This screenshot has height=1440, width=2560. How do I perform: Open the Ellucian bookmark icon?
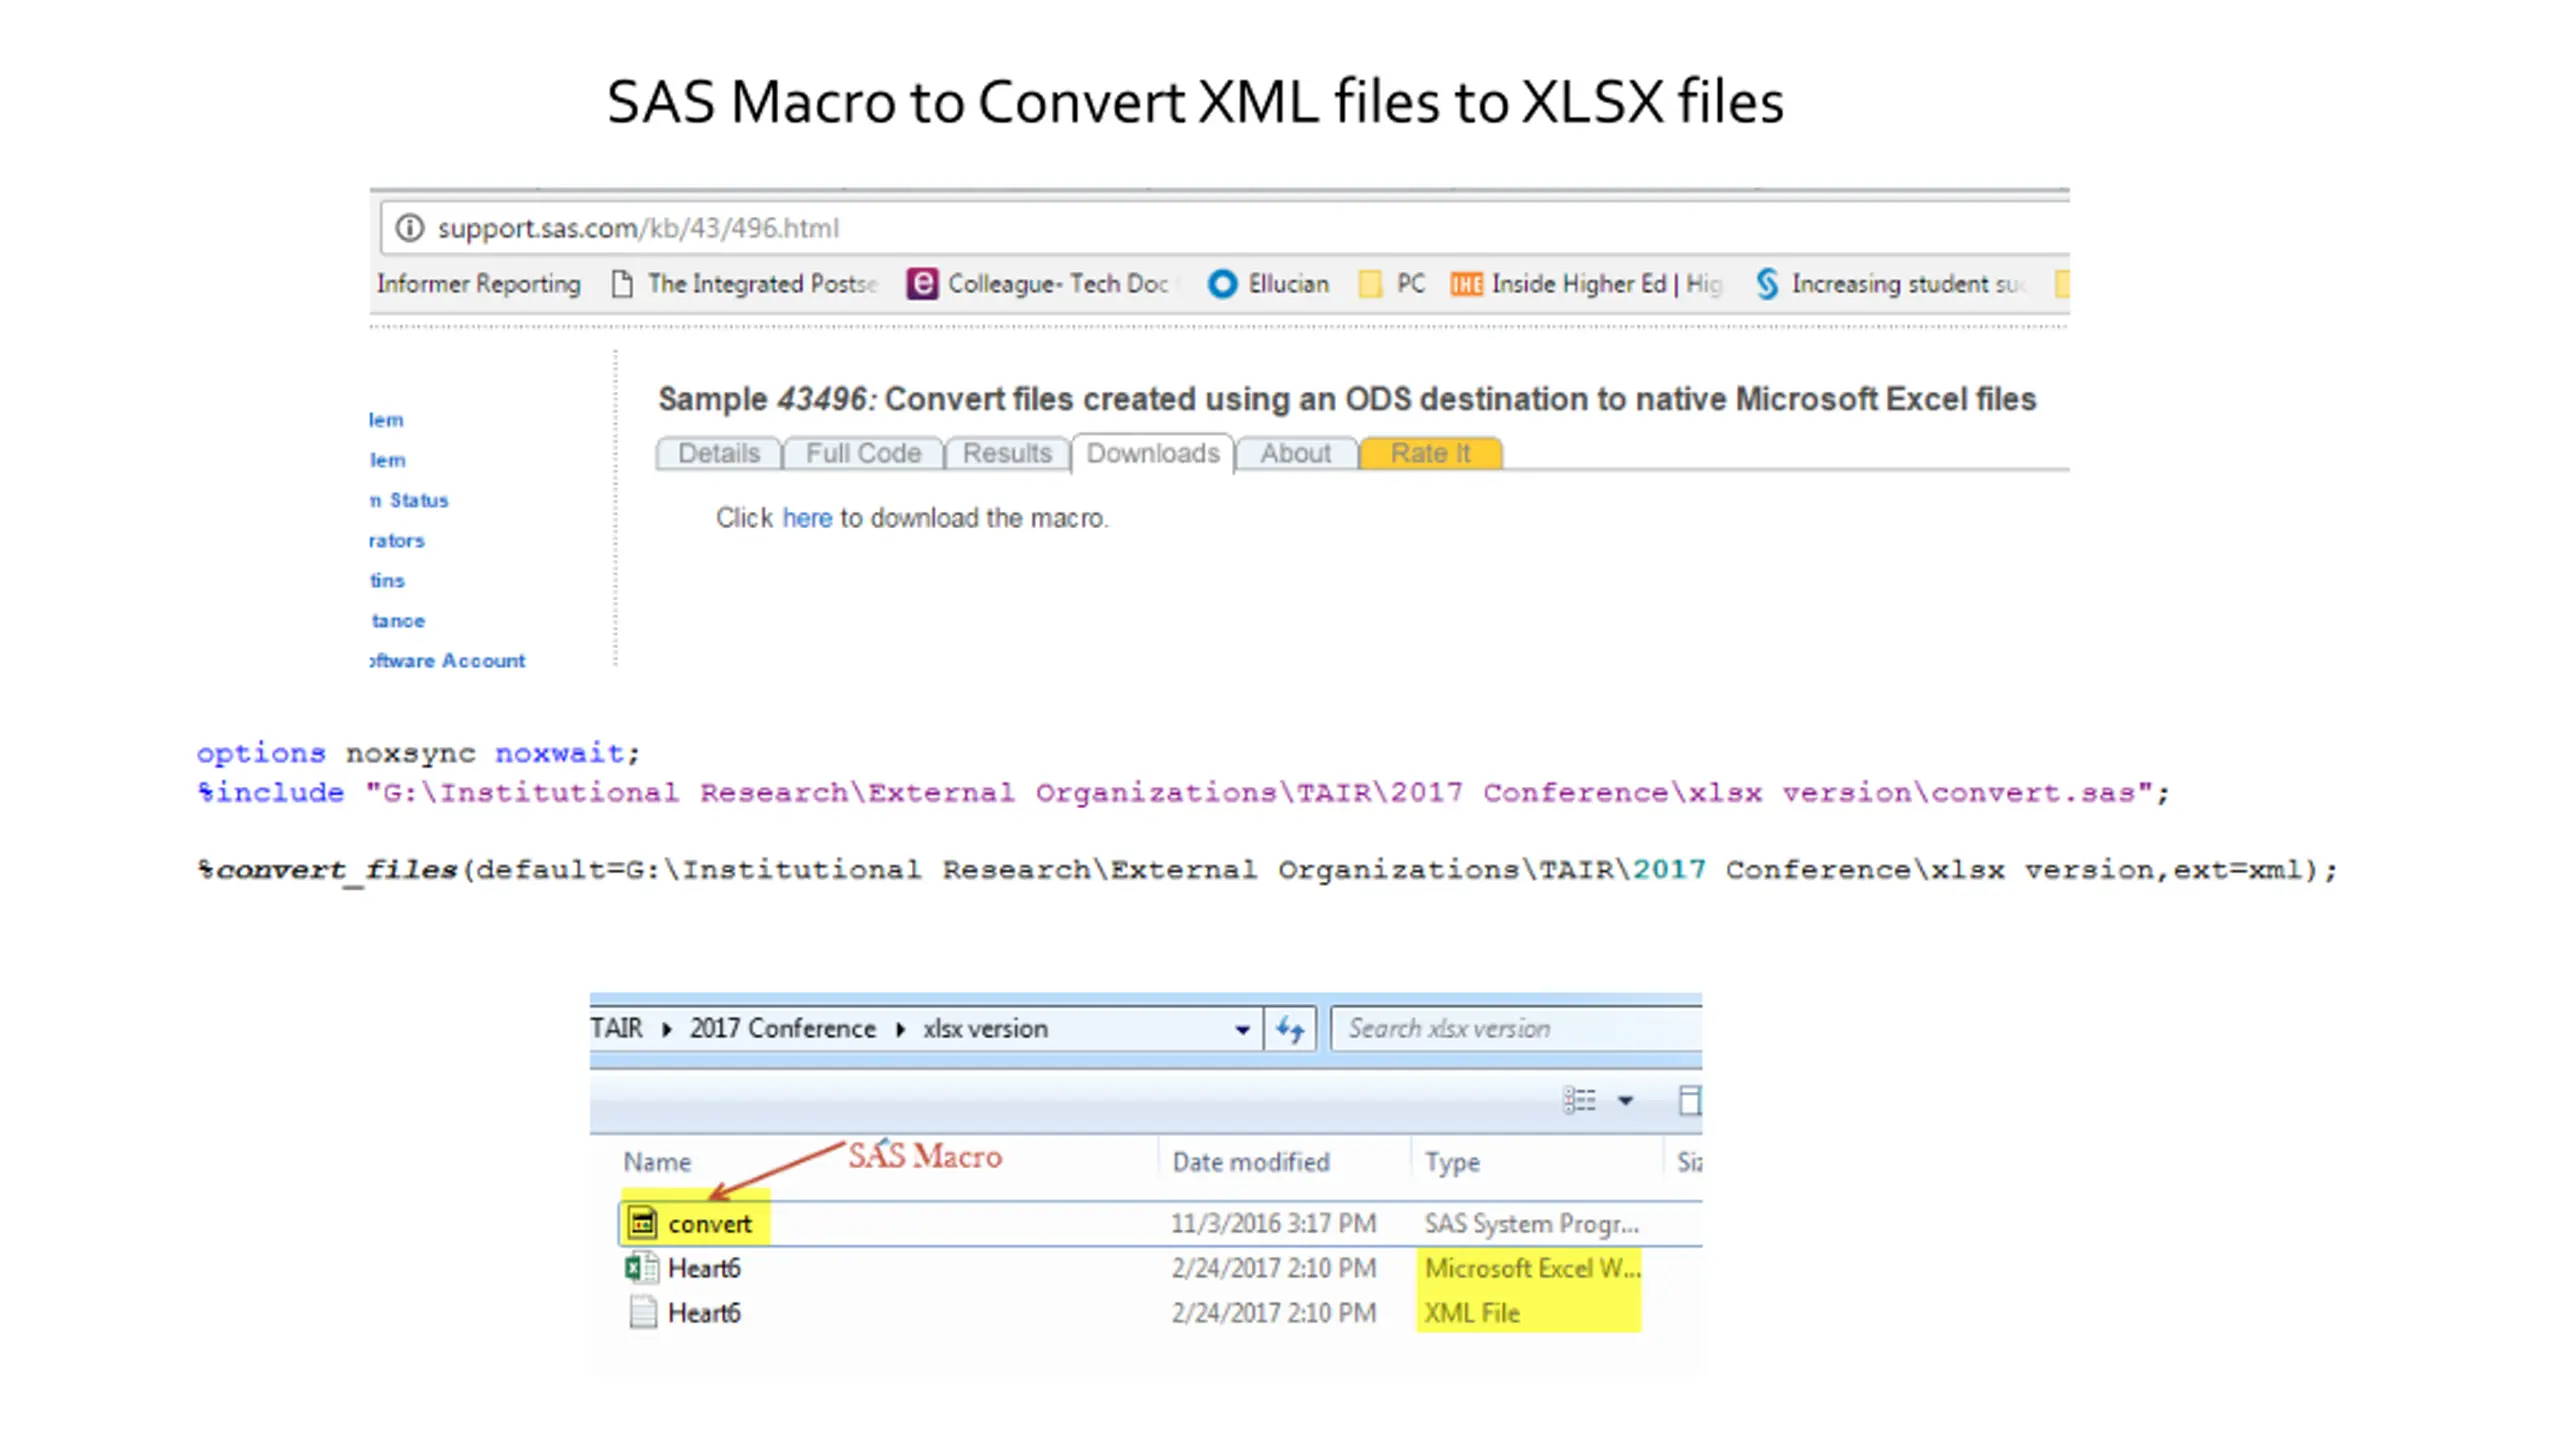click(1222, 284)
